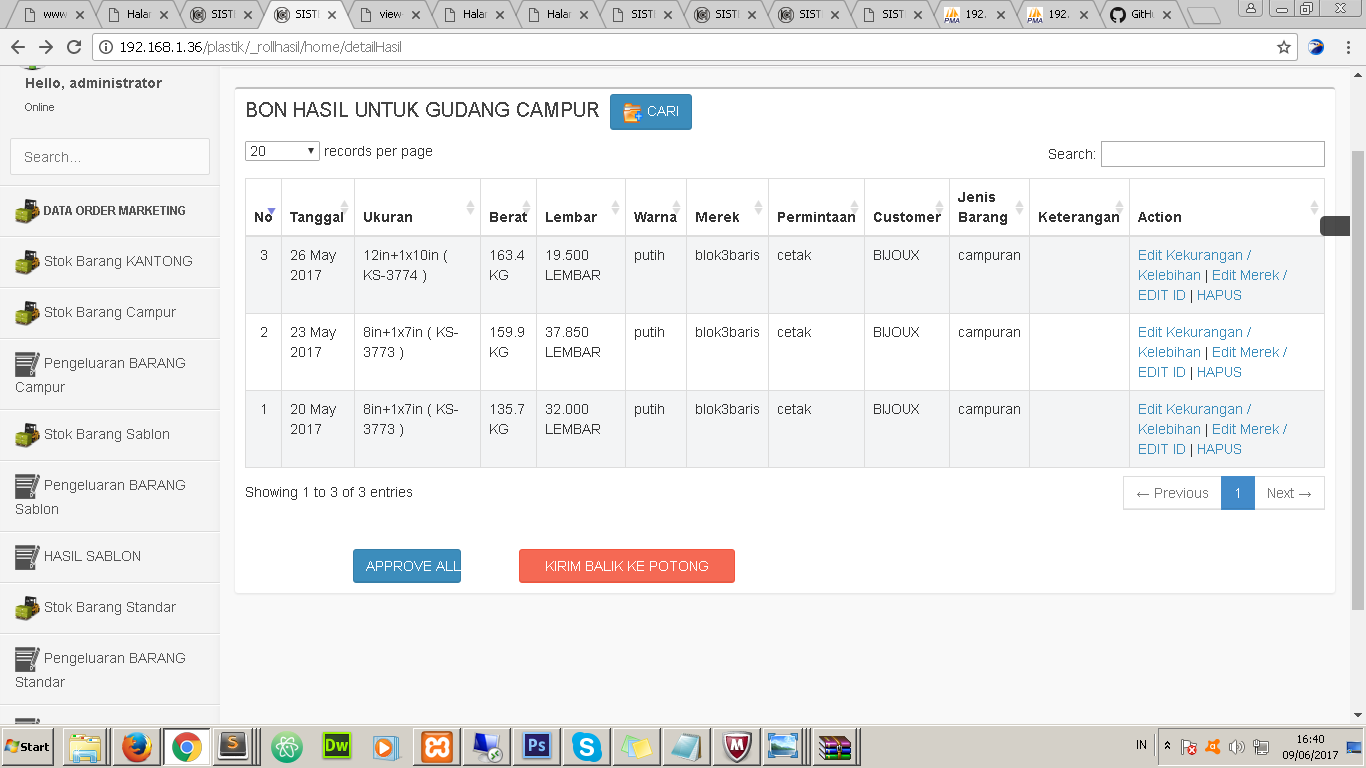
Task: Click the APPROVE ALL button
Action: point(407,566)
